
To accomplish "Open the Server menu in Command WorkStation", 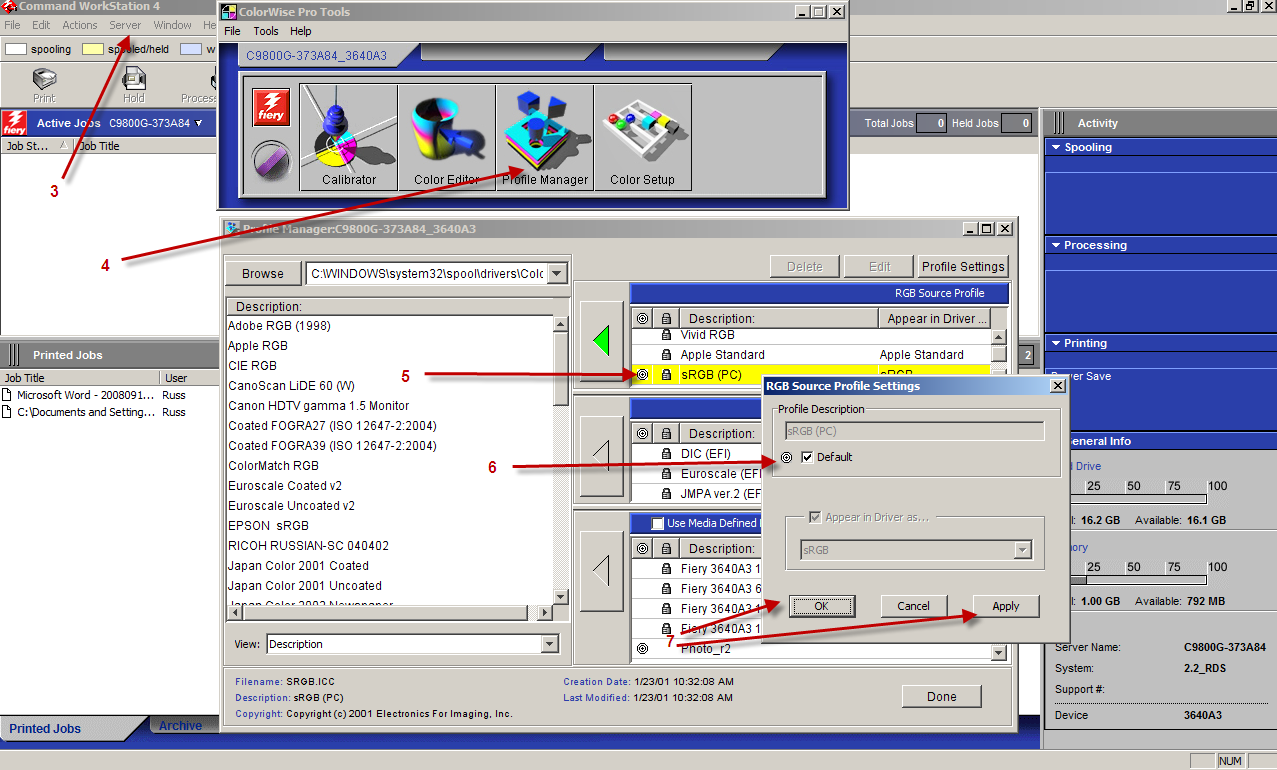I will [125, 25].
